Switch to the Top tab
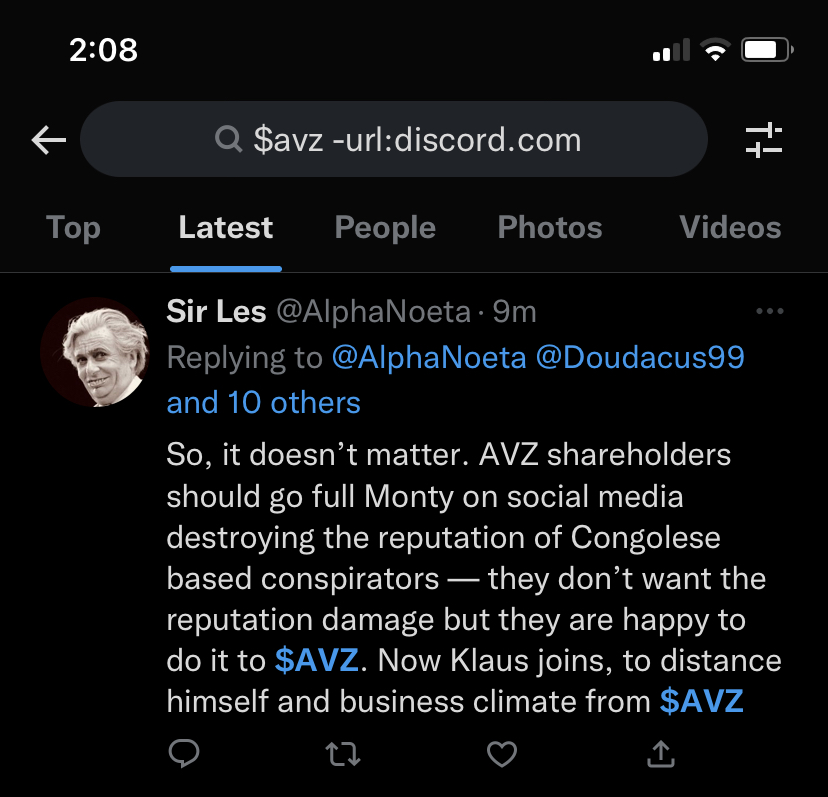Screen dimensions: 828x797 pyautogui.click(x=73, y=228)
